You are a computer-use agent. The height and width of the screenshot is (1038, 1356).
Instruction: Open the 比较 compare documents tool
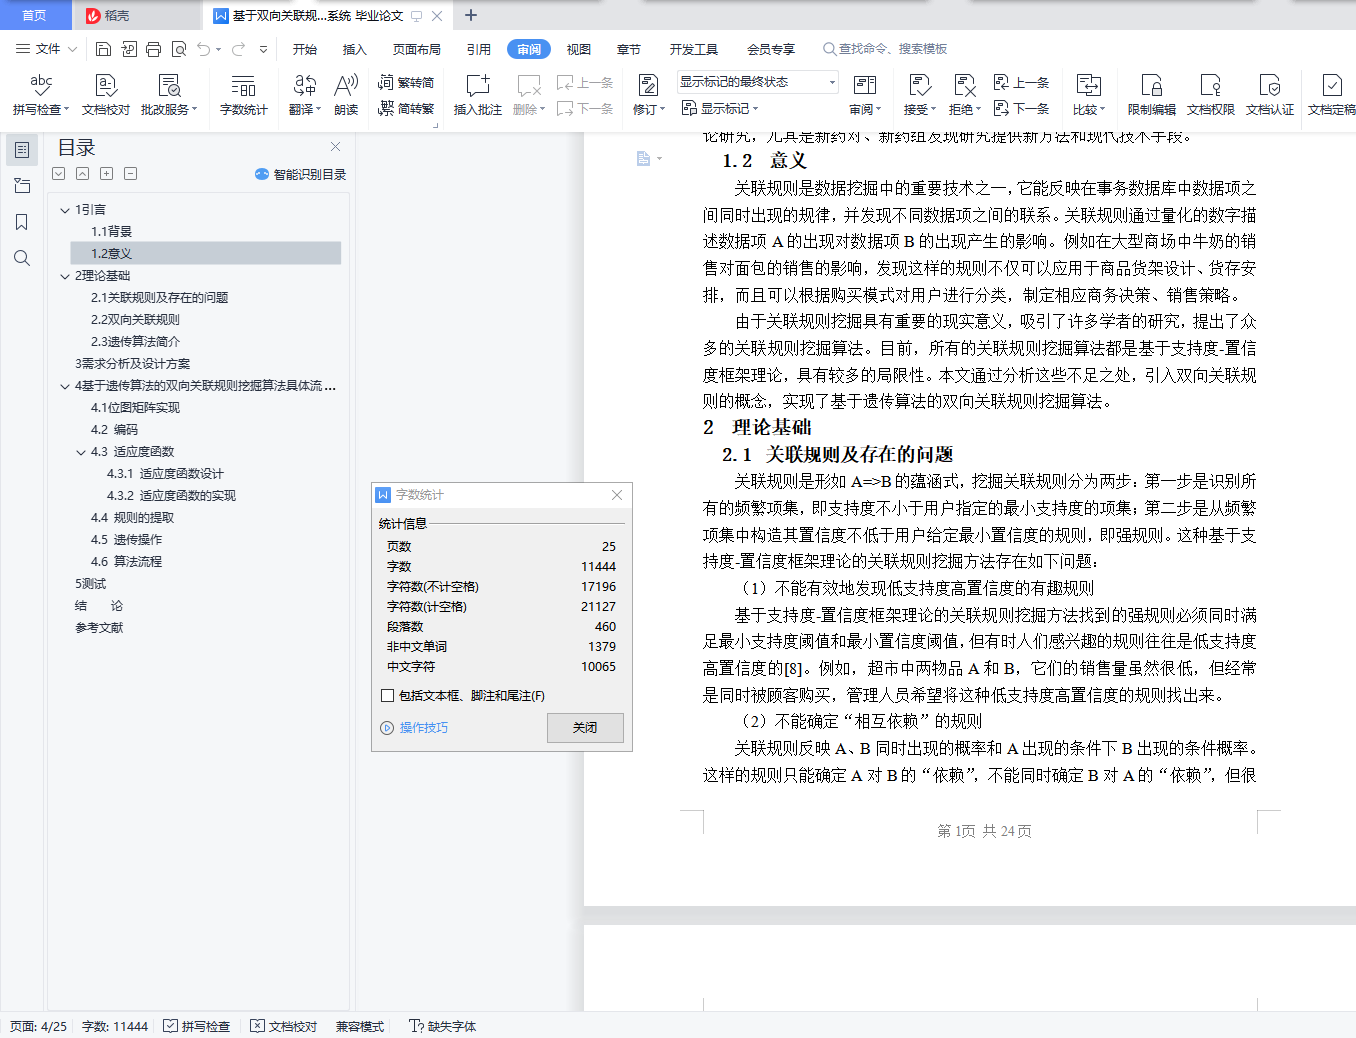1088,95
